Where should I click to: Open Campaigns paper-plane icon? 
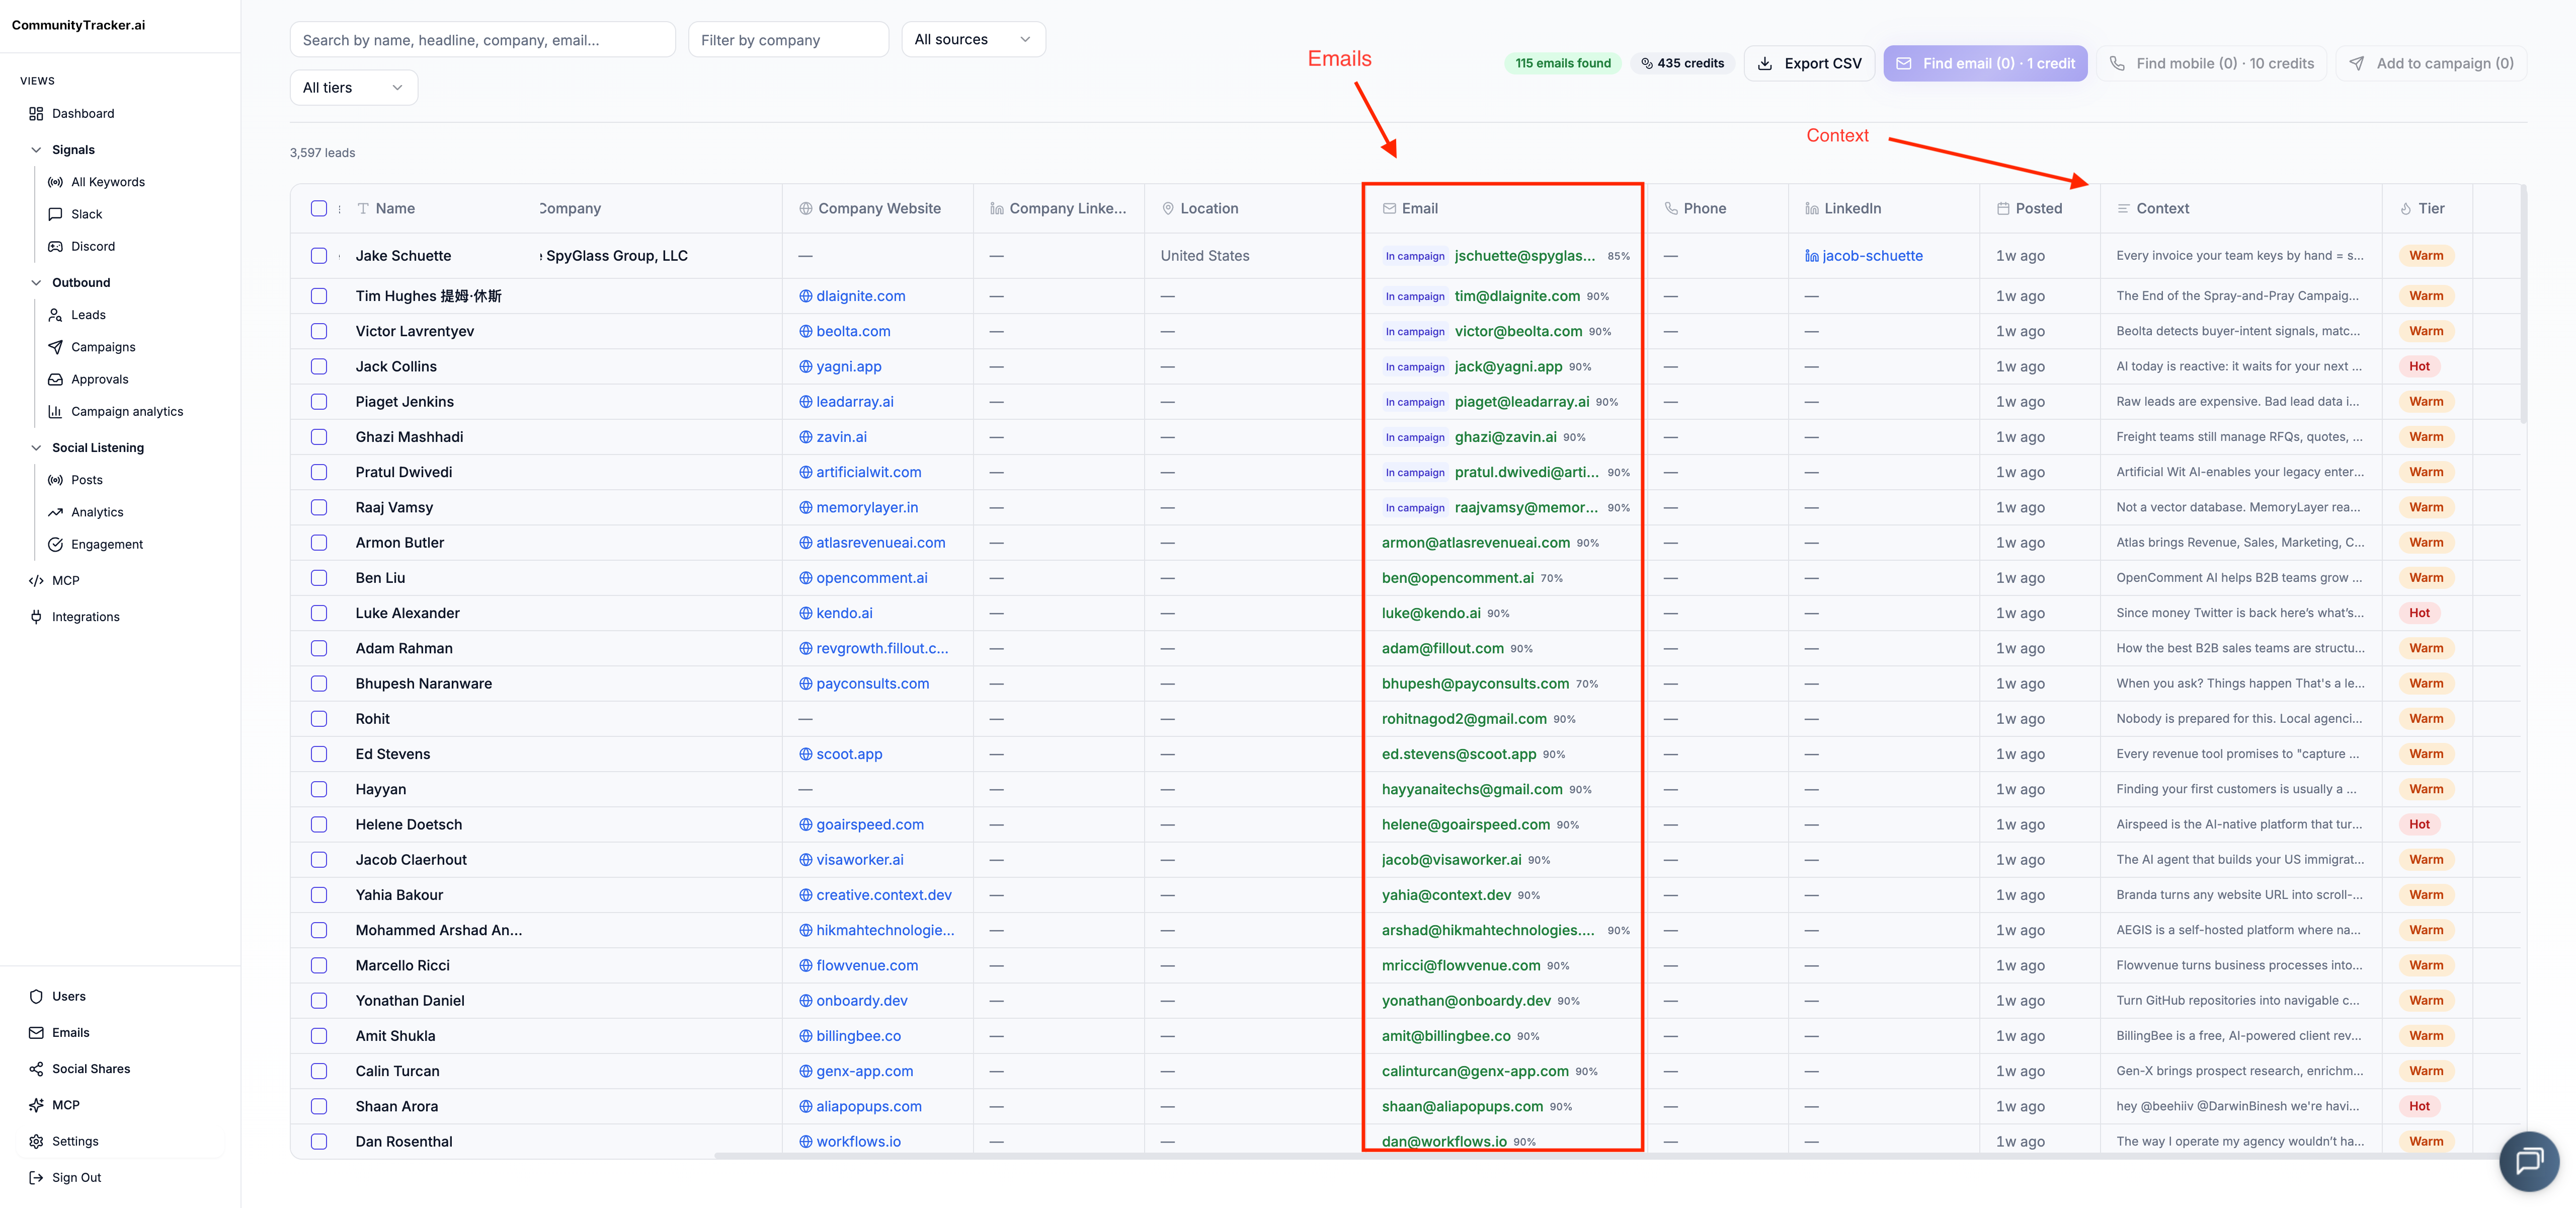click(56, 347)
